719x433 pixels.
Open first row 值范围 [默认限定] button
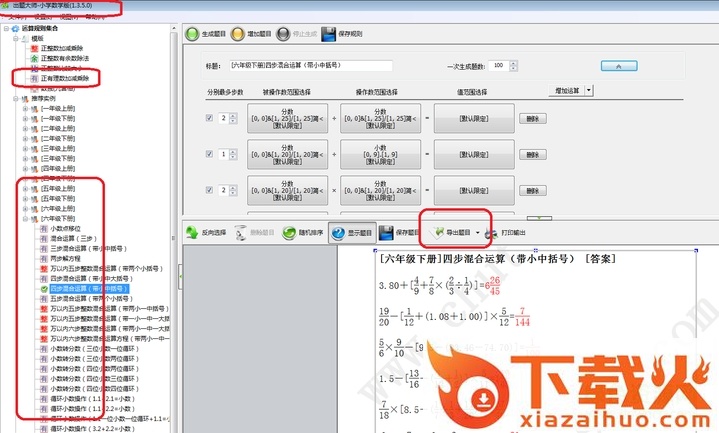point(474,118)
